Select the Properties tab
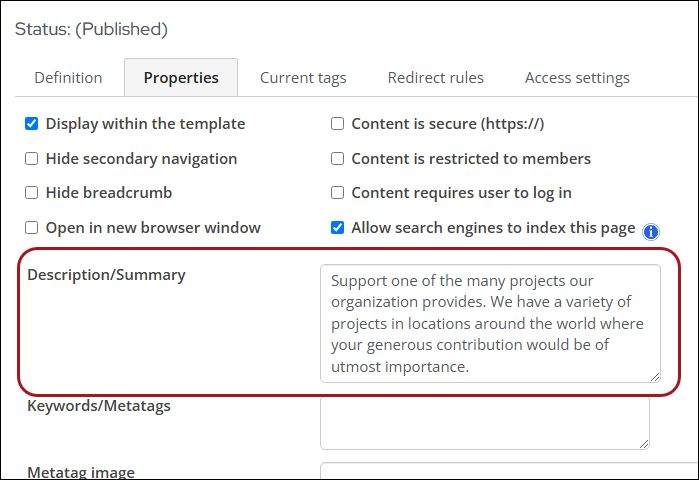Viewport: 699px width, 480px height. click(181, 78)
